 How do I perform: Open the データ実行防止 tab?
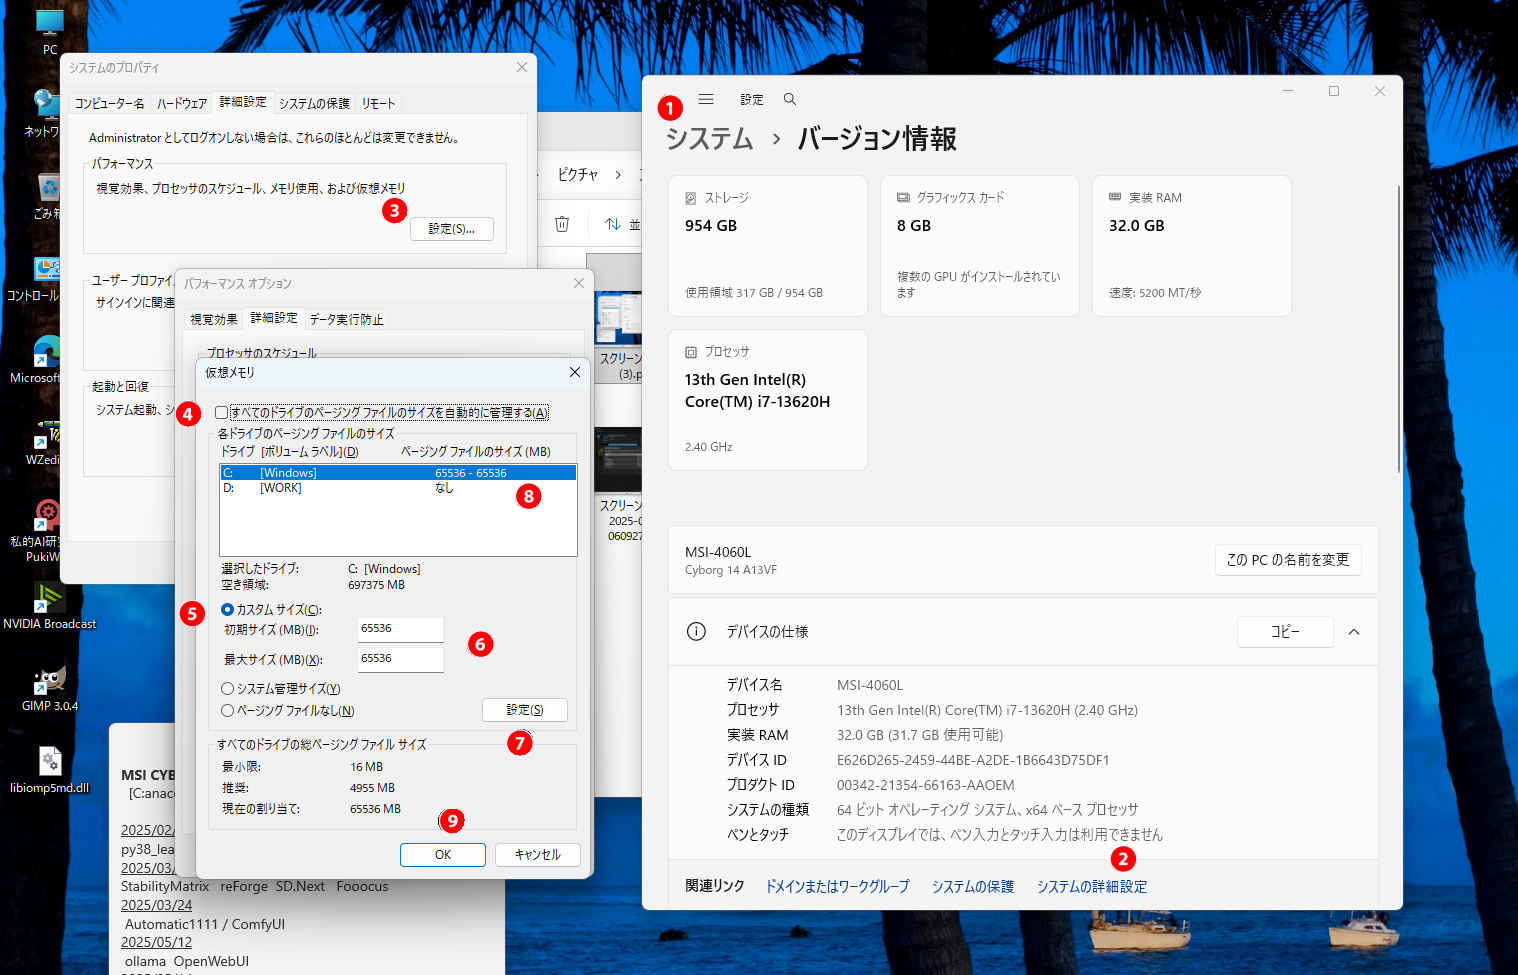[346, 319]
